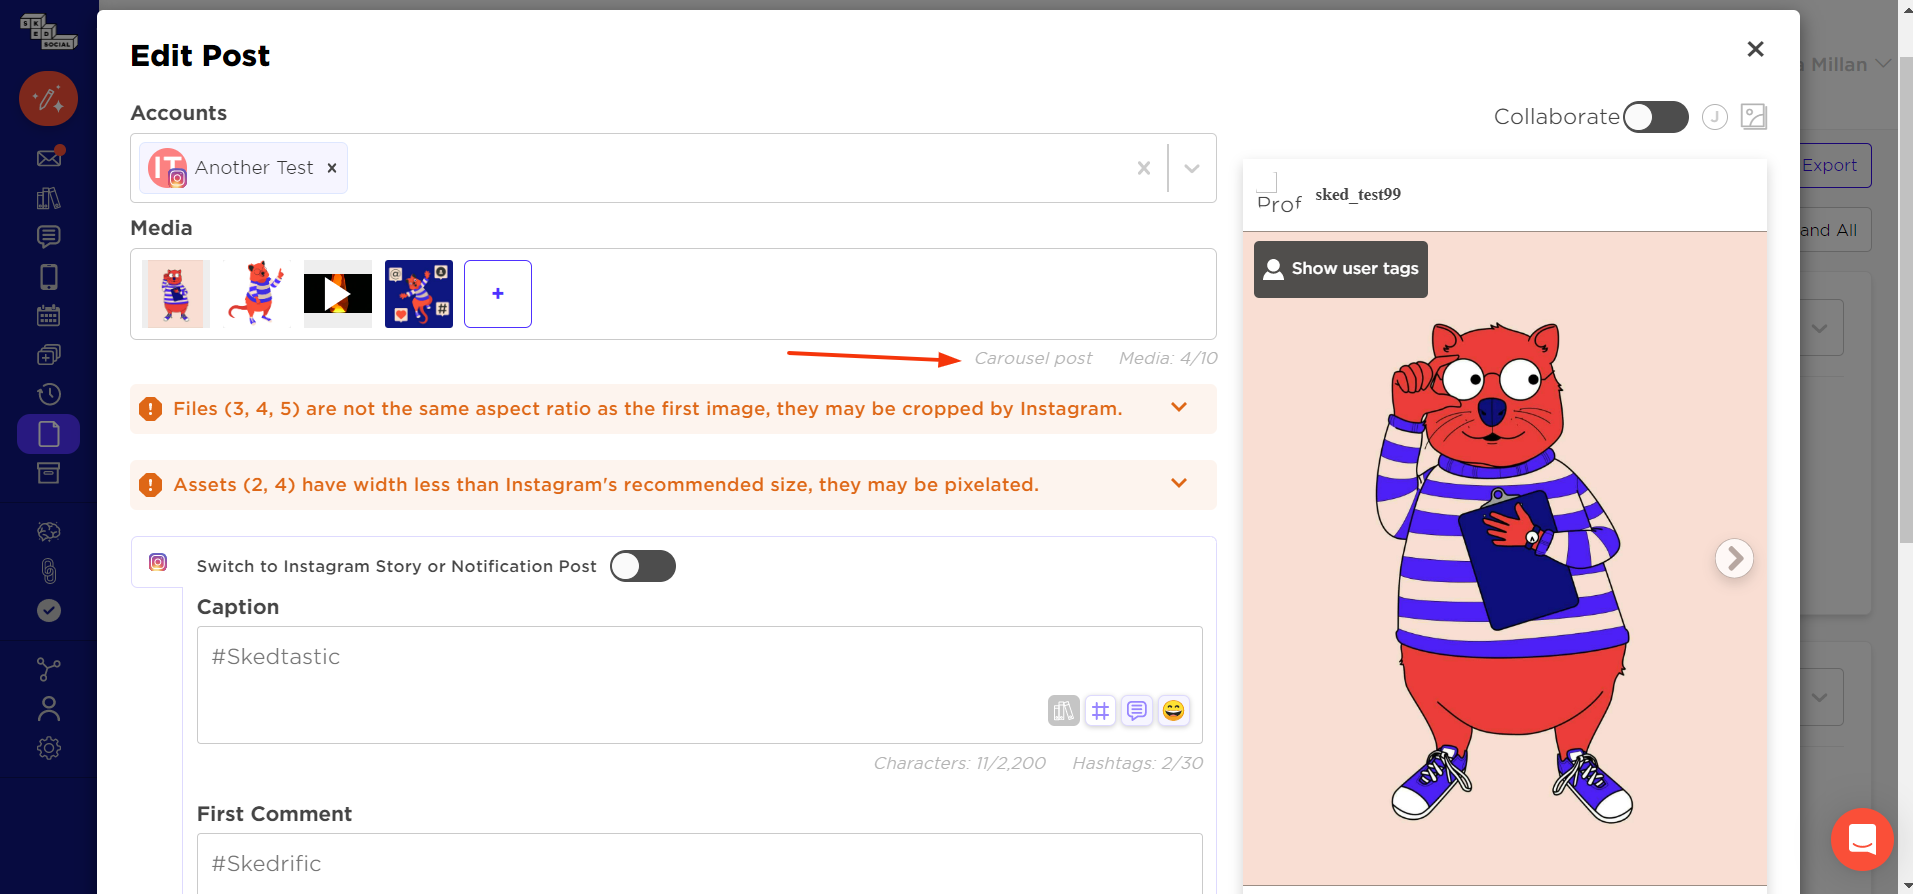Click the sked_test99 username in preview
This screenshot has height=894, width=1913.
tap(1358, 194)
